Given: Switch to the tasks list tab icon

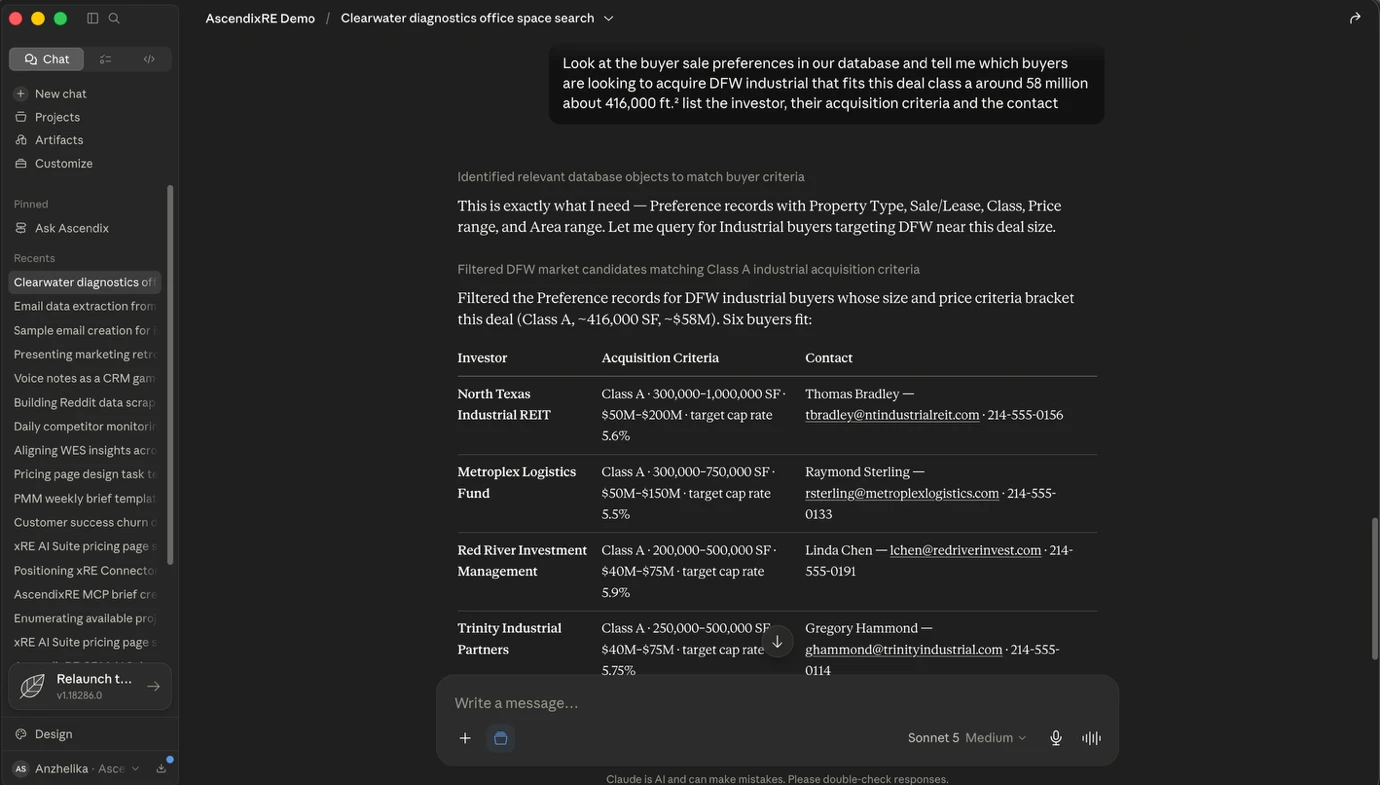Looking at the screenshot, I should point(105,59).
